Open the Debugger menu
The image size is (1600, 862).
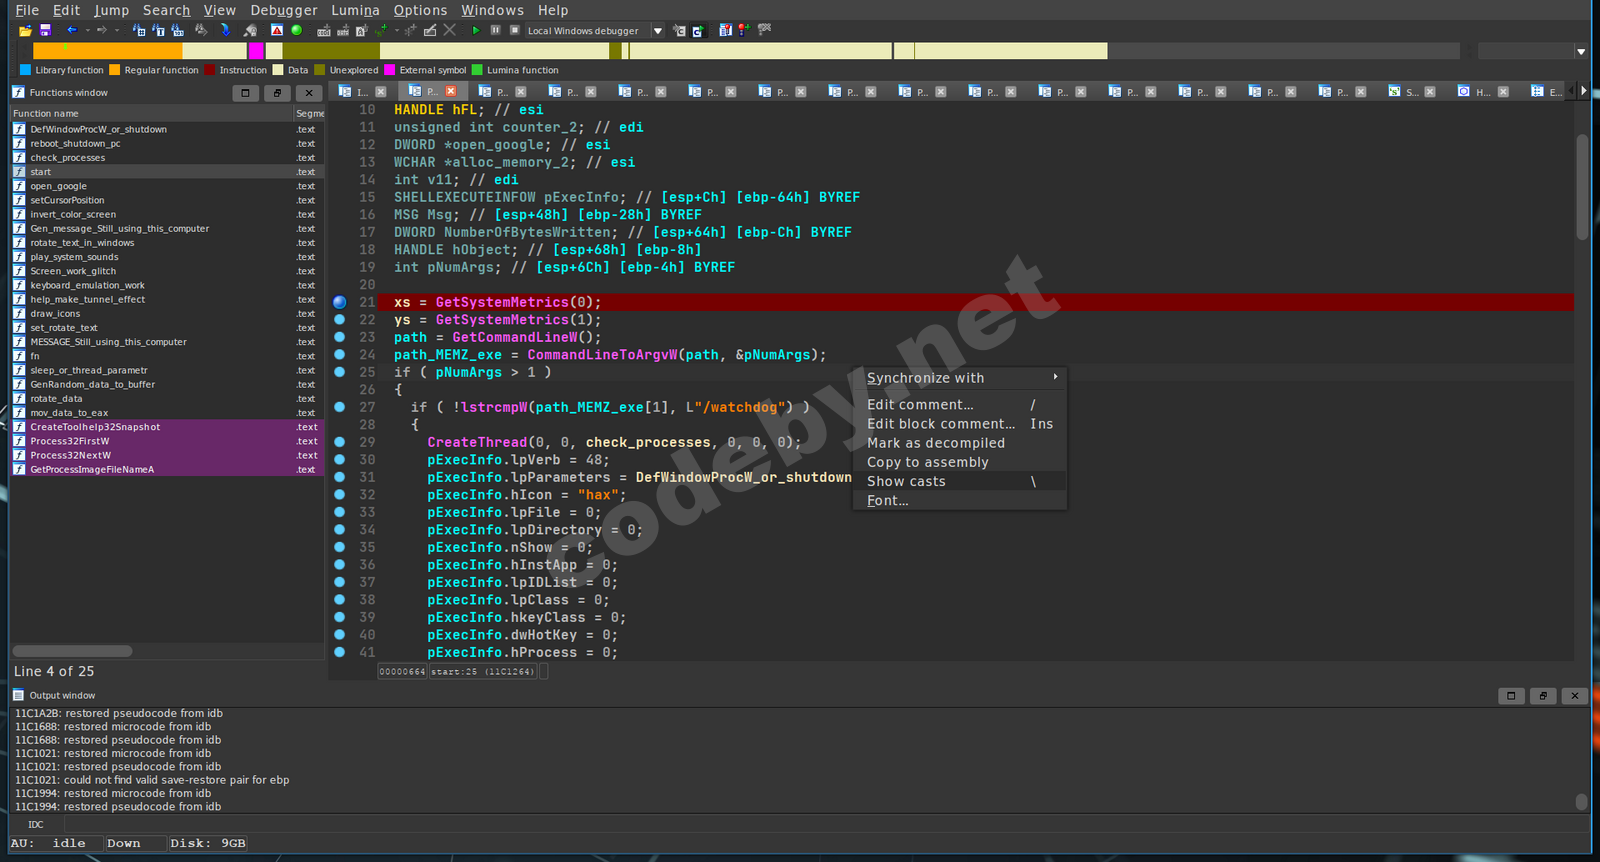point(284,10)
